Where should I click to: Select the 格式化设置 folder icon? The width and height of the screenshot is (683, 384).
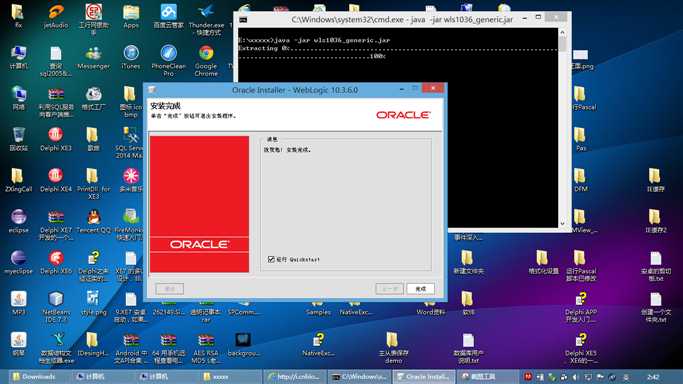tap(543, 262)
